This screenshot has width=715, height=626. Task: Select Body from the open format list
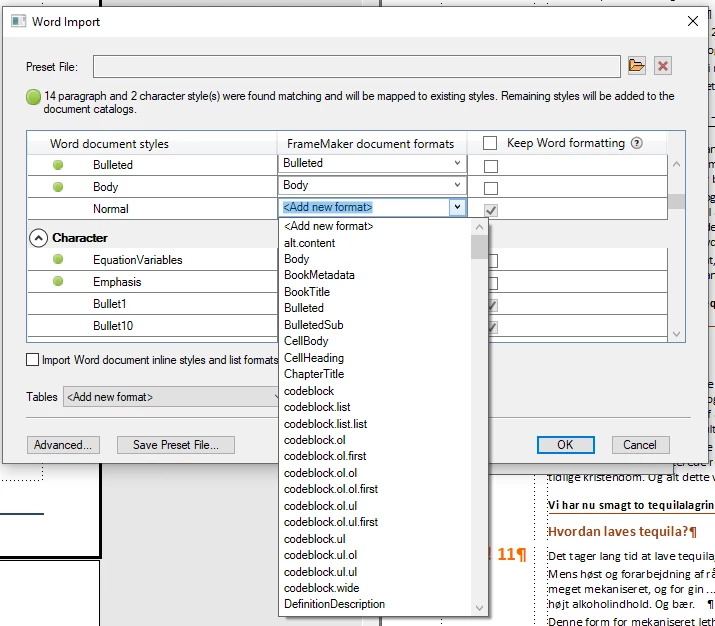[x=296, y=259]
